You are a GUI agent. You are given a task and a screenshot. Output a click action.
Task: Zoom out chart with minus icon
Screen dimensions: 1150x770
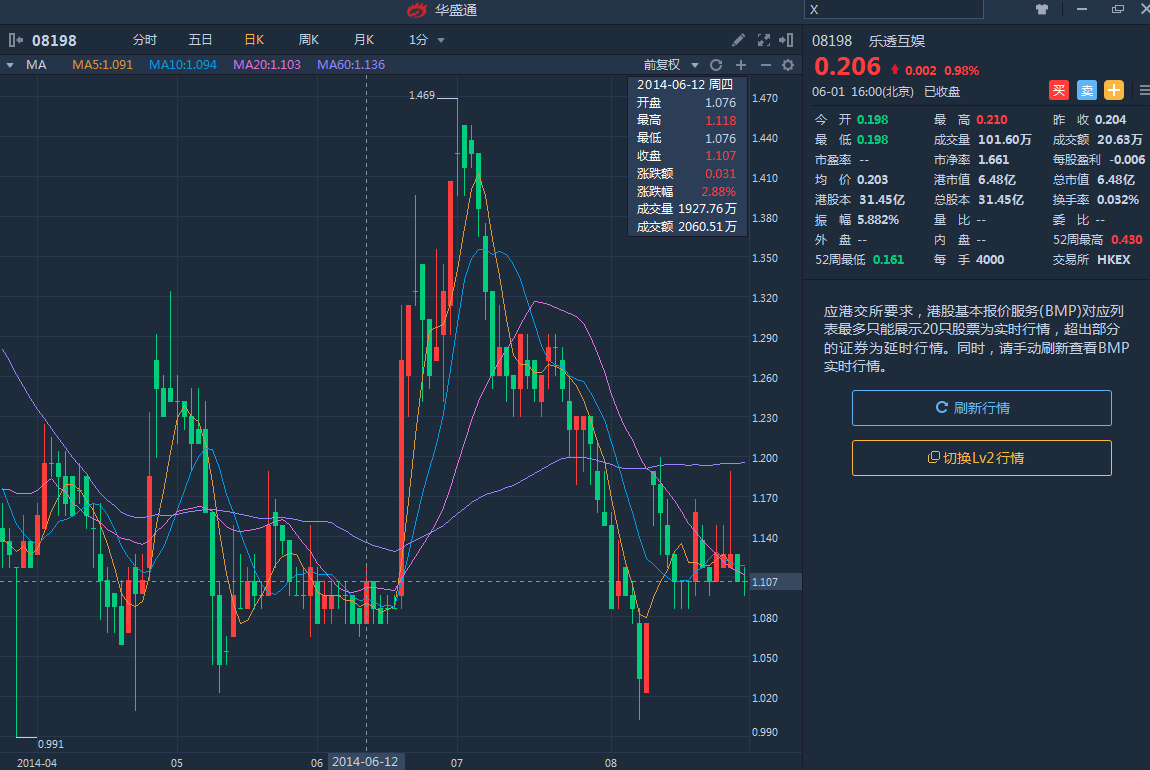766,65
